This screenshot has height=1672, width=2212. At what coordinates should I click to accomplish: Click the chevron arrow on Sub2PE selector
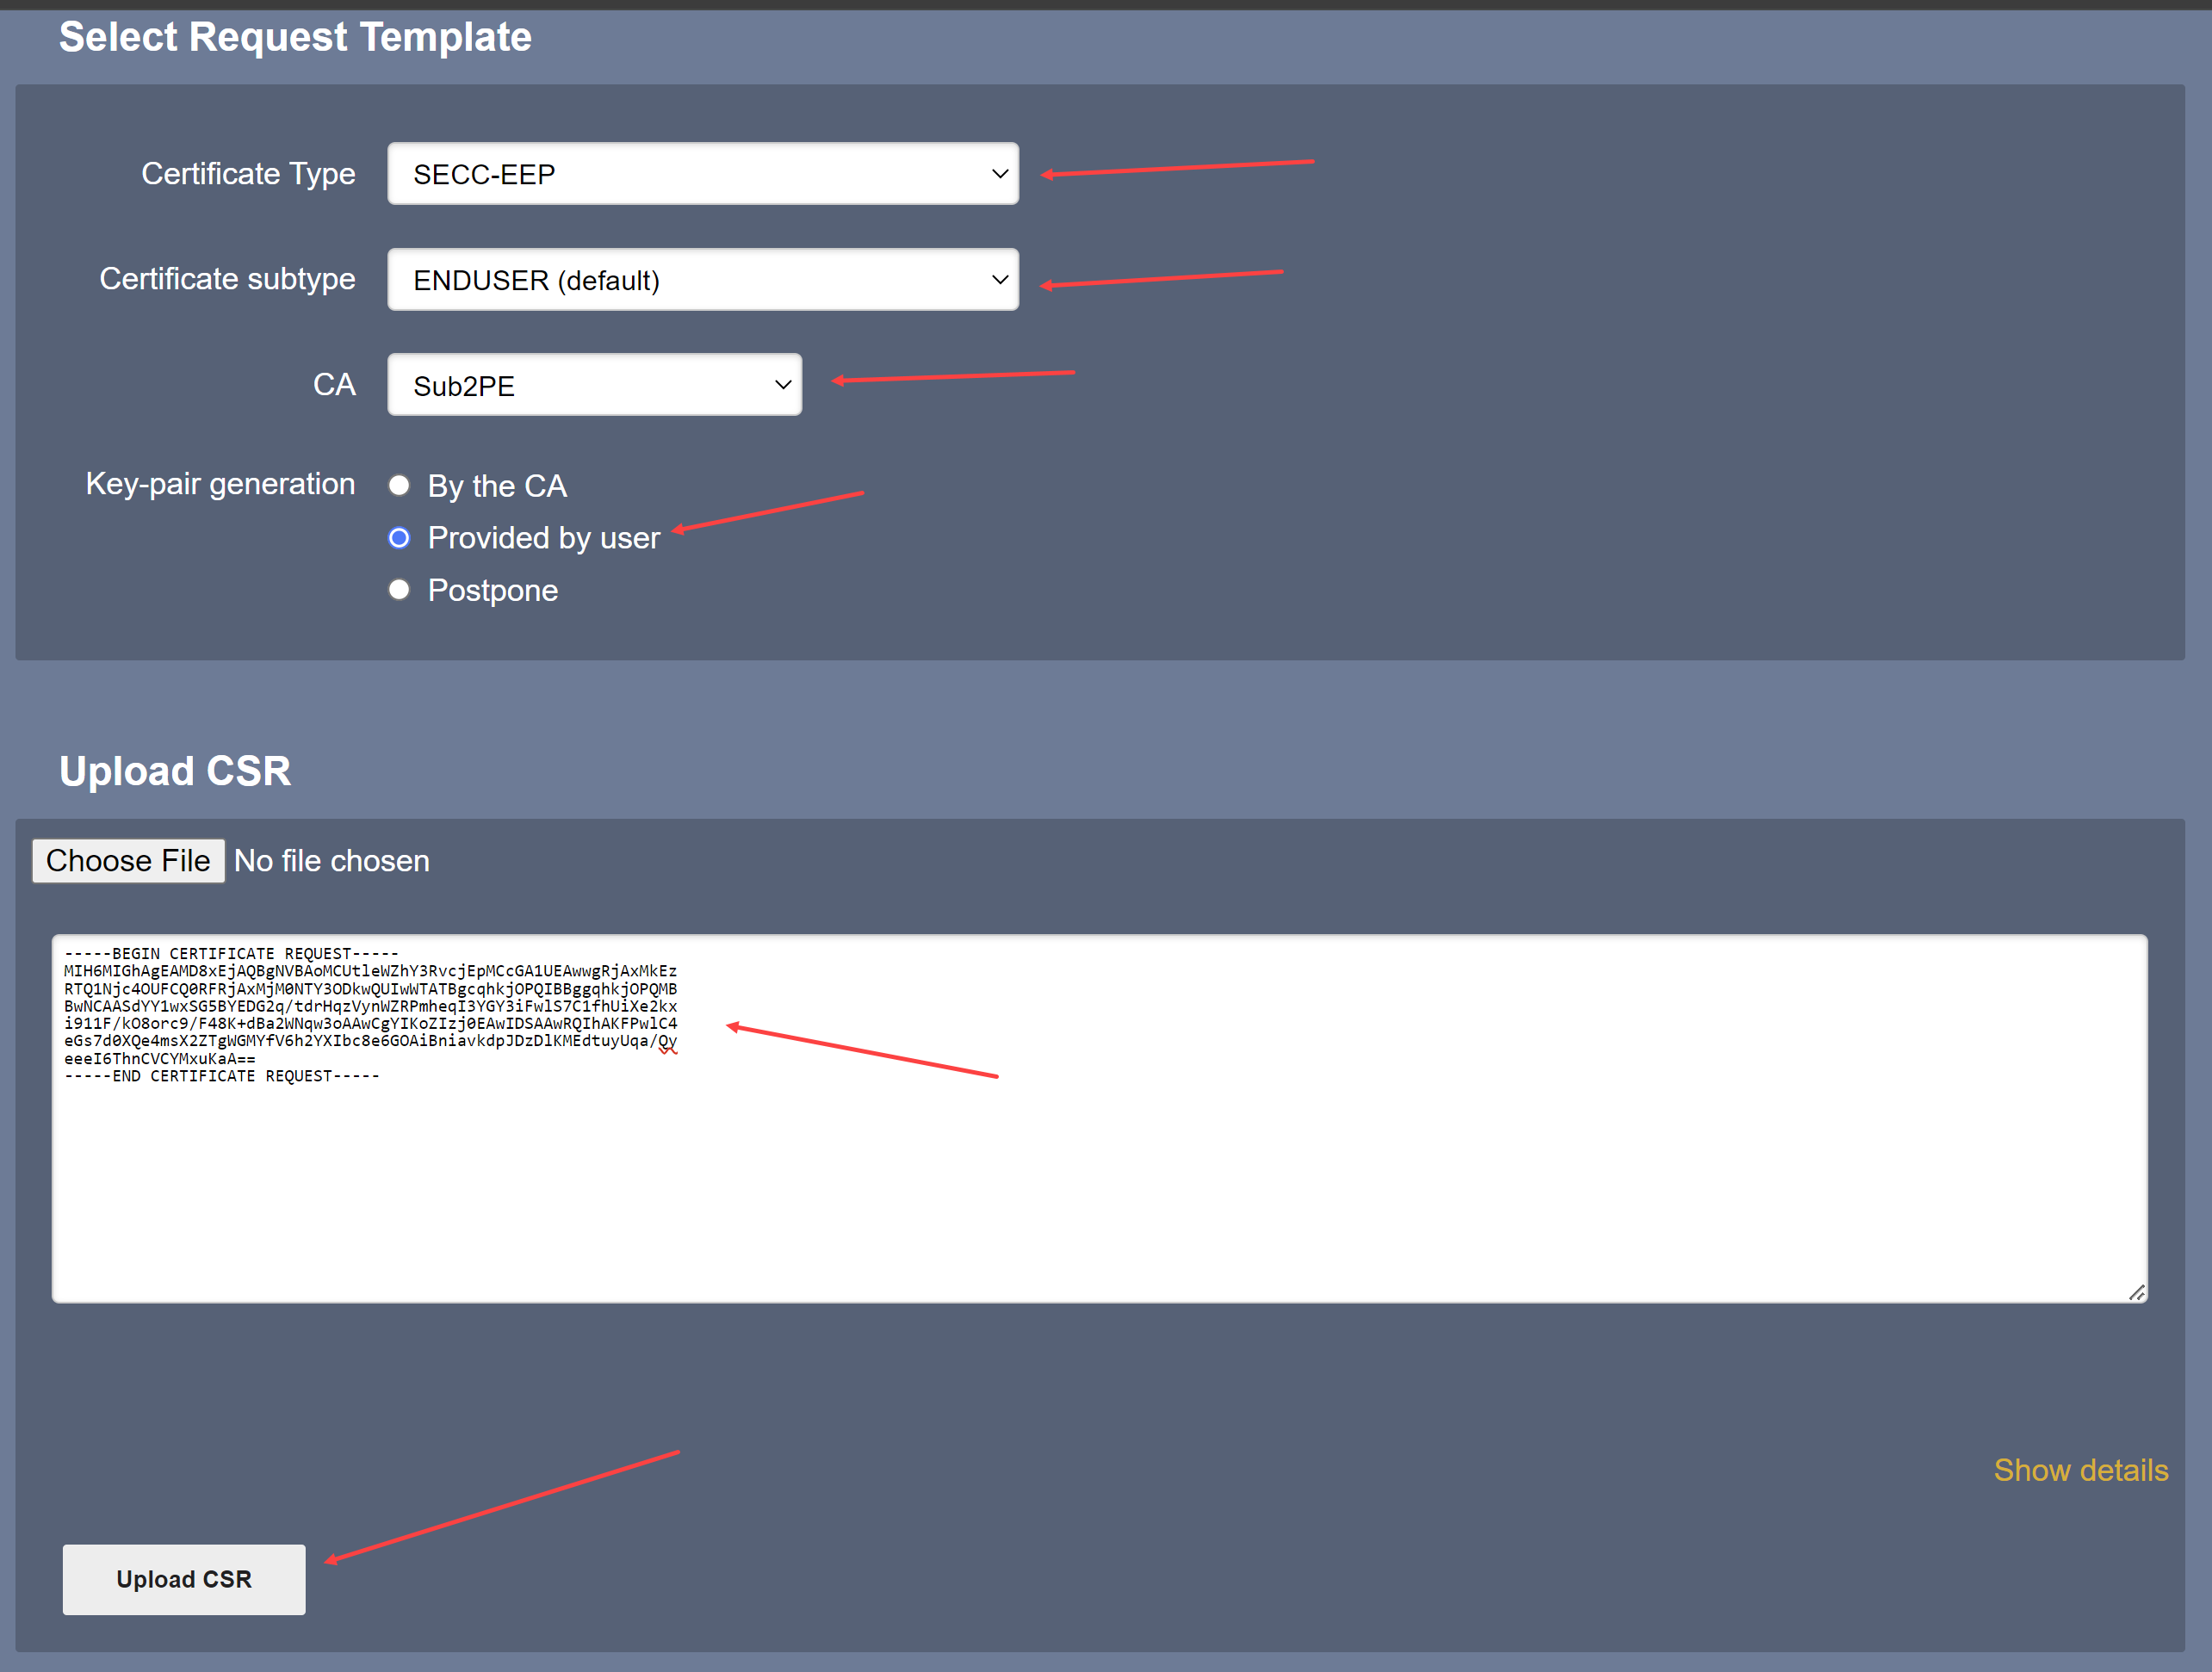pos(783,385)
